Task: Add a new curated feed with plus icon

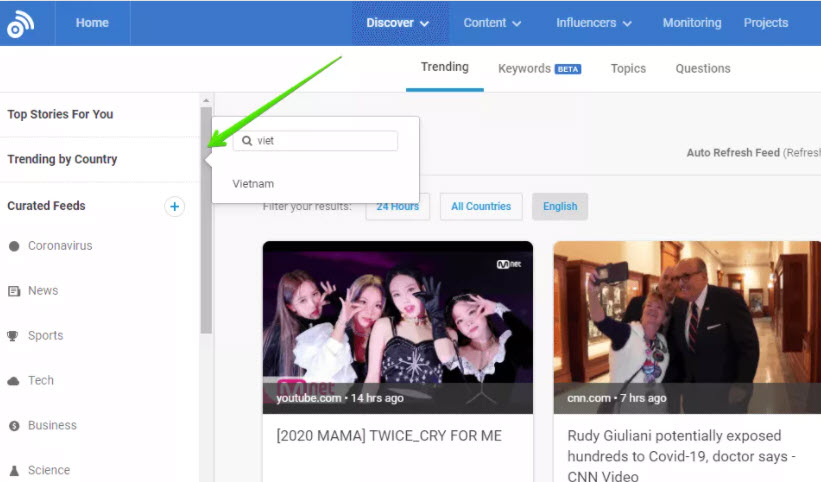Action: coord(174,206)
